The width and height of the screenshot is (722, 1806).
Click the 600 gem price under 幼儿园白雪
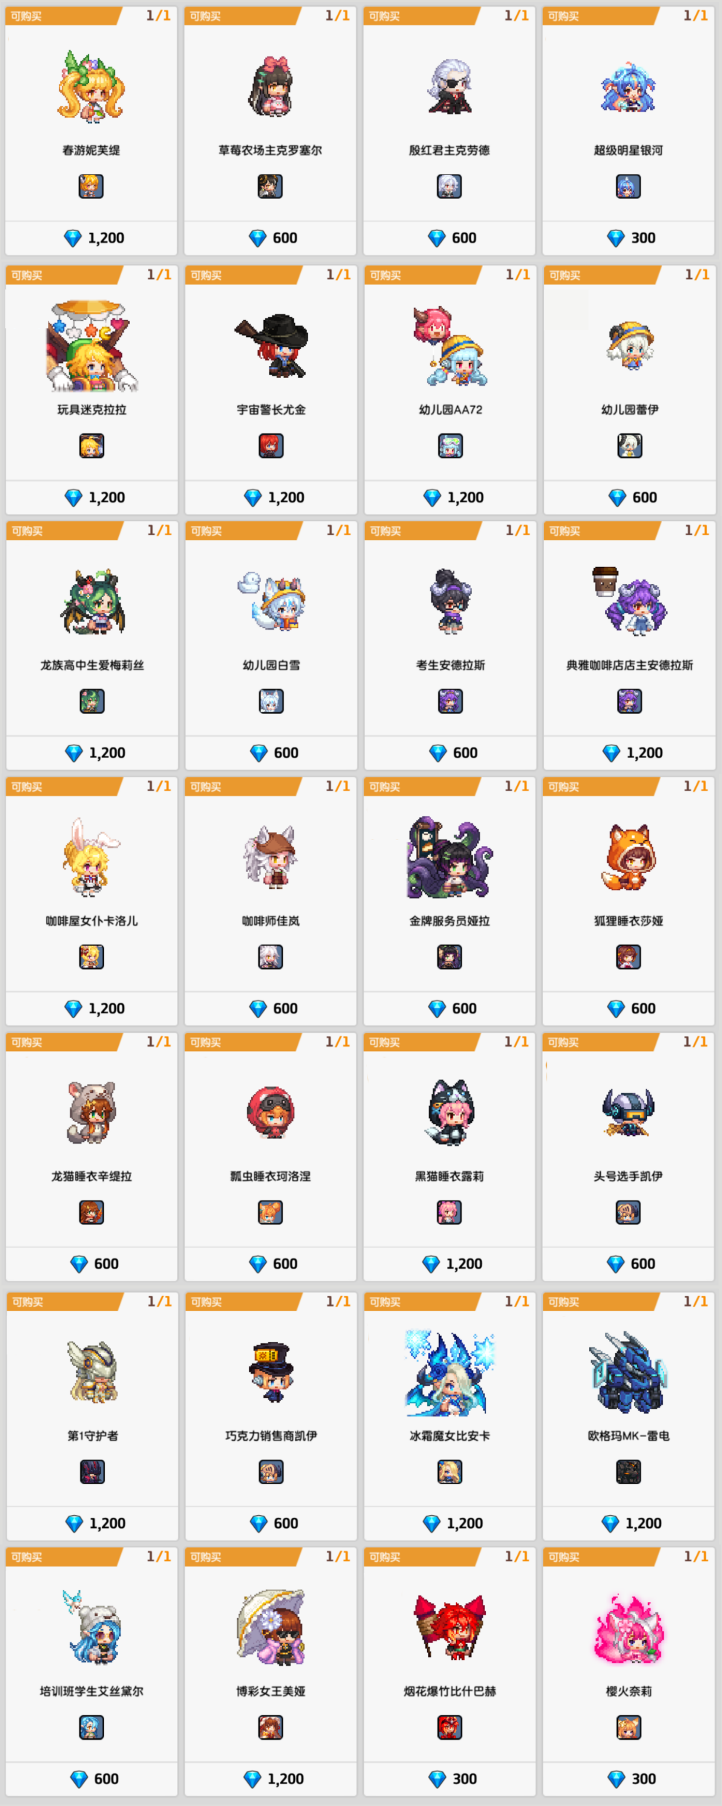(273, 753)
